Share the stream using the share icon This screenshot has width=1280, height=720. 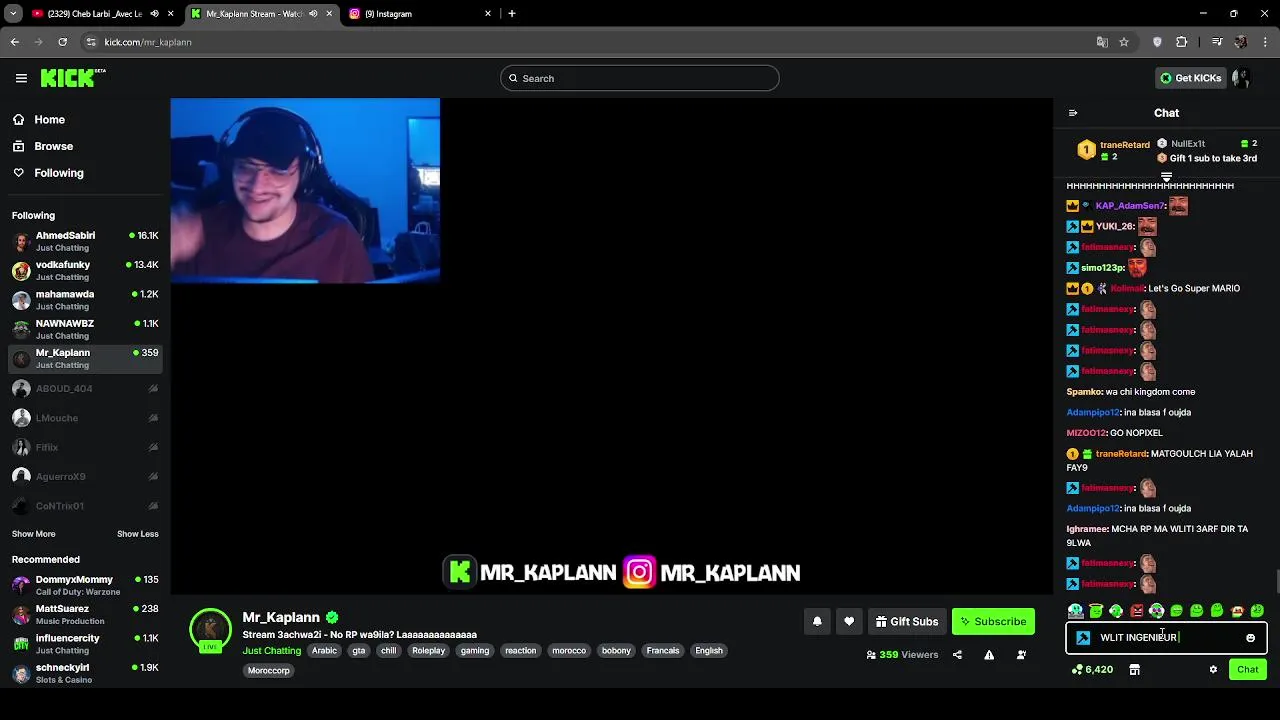[x=957, y=655]
